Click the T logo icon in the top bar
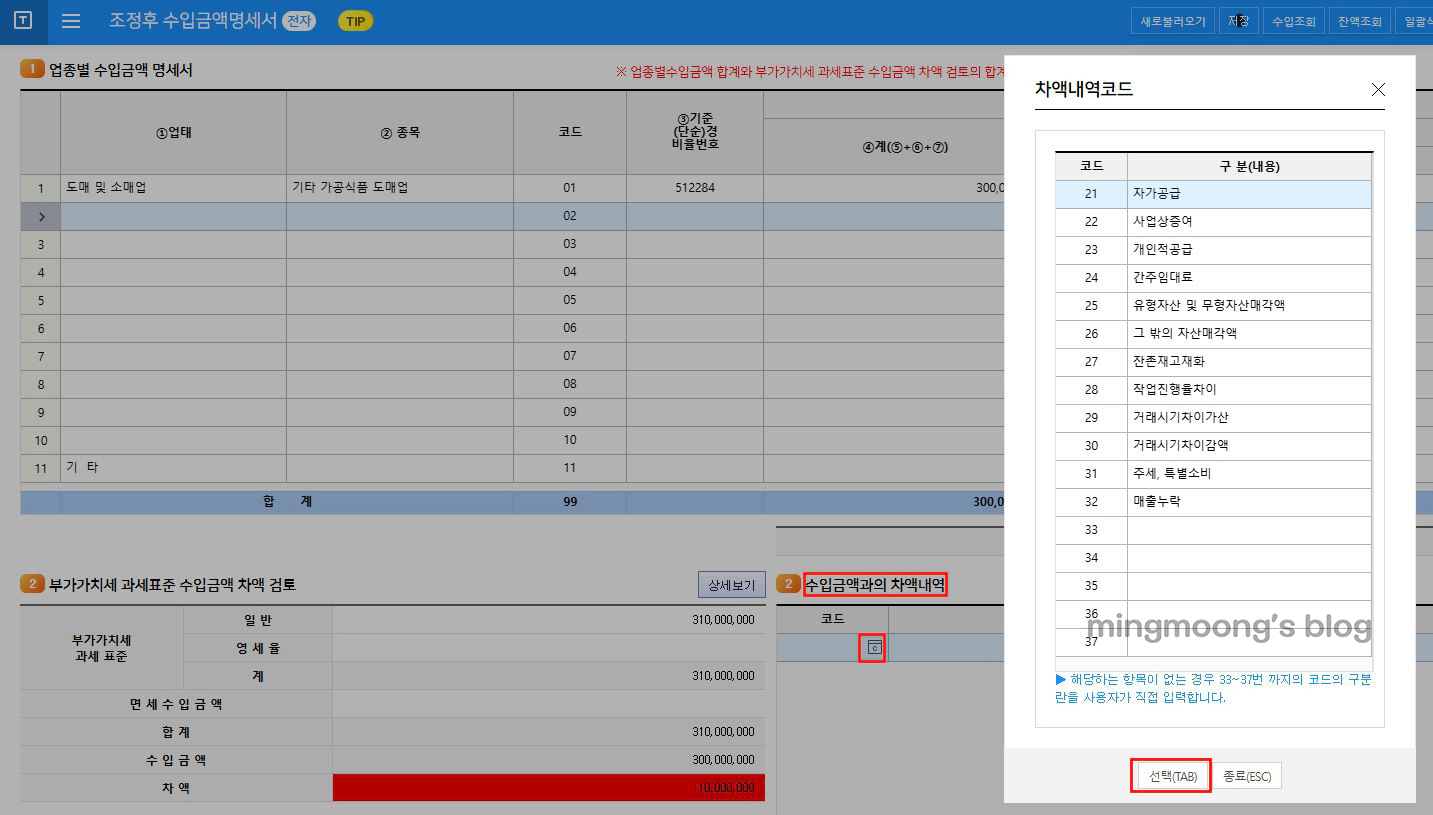The height and width of the screenshot is (815, 1433). tap(22, 20)
